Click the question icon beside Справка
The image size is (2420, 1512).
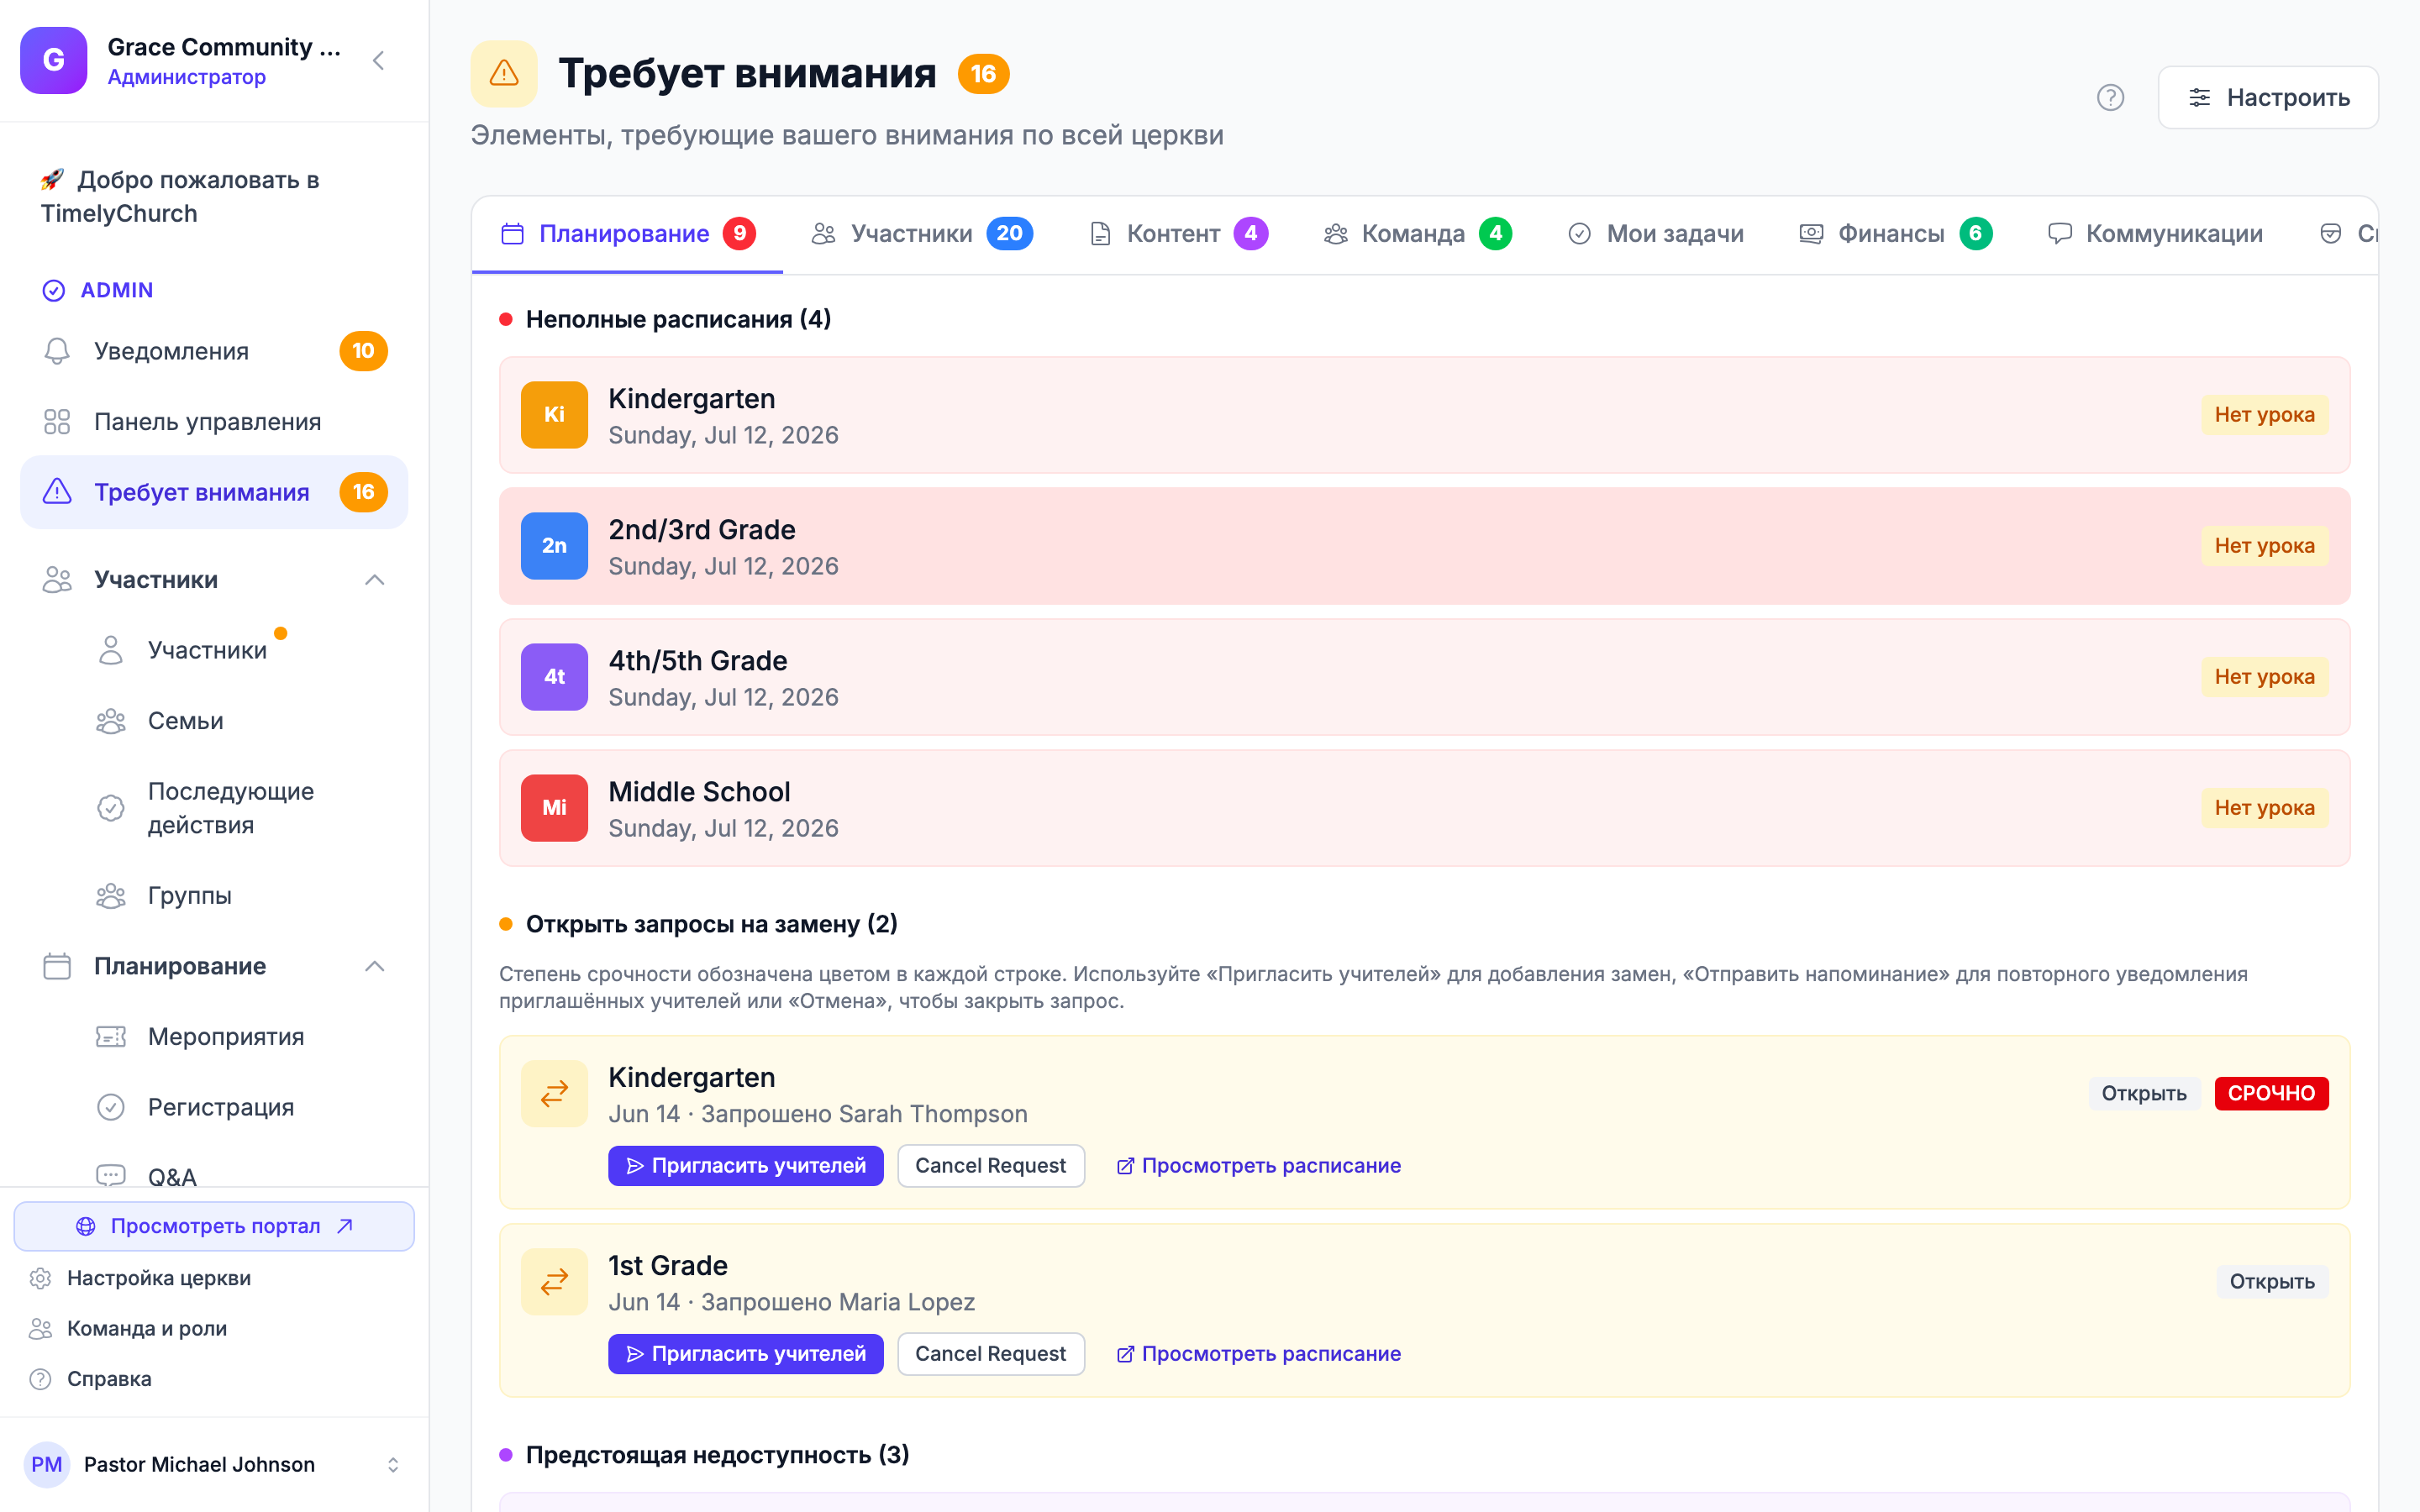tap(40, 1379)
